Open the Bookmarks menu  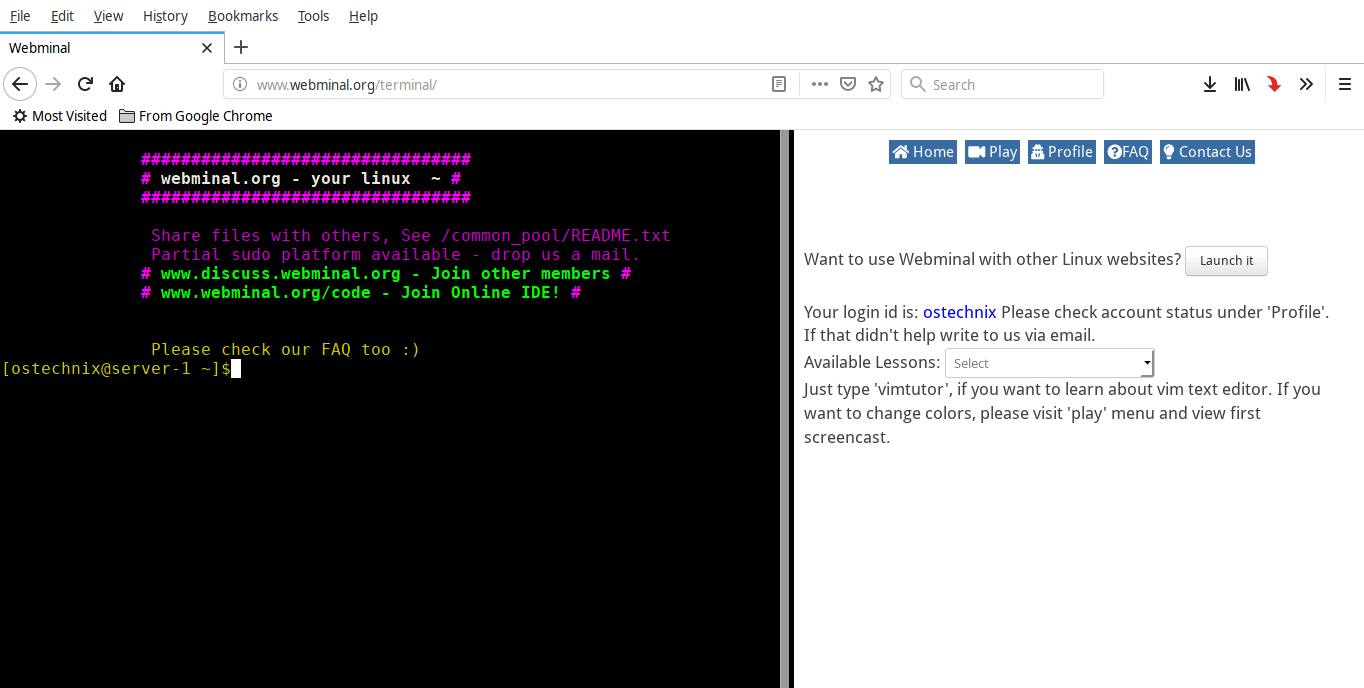[x=243, y=16]
